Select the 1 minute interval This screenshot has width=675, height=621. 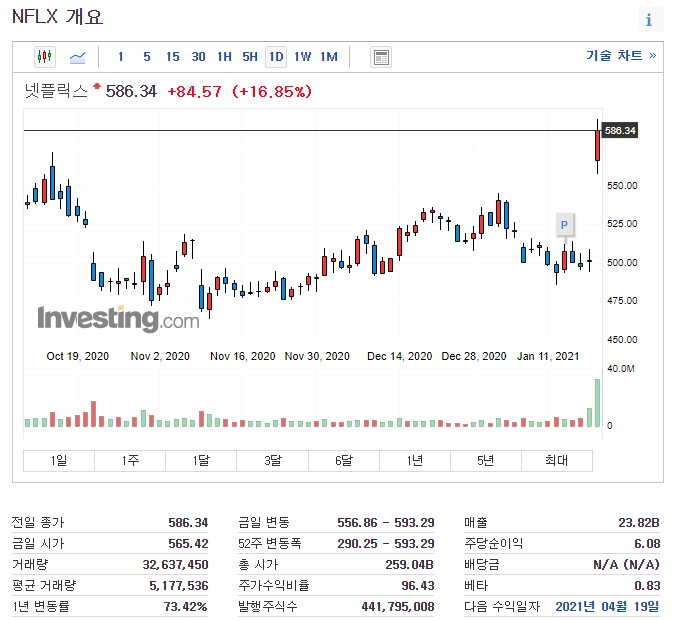tap(121, 56)
